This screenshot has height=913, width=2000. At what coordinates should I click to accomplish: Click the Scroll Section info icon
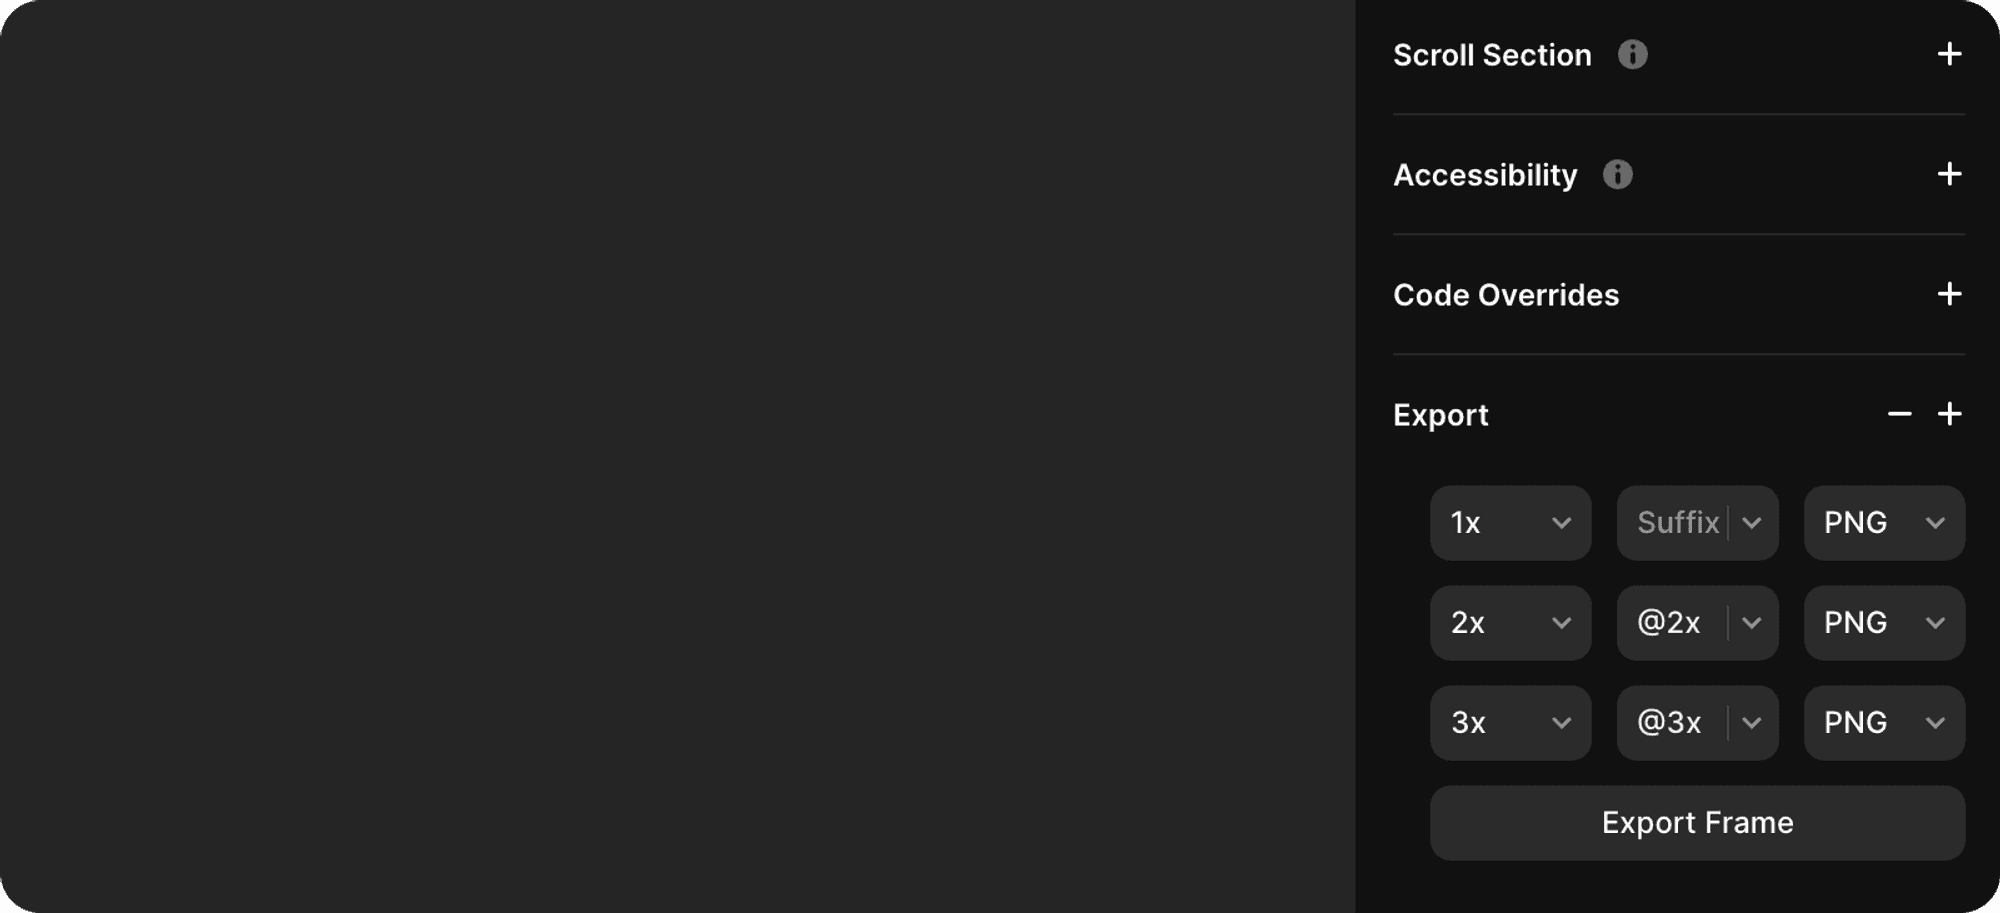[x=1632, y=55]
